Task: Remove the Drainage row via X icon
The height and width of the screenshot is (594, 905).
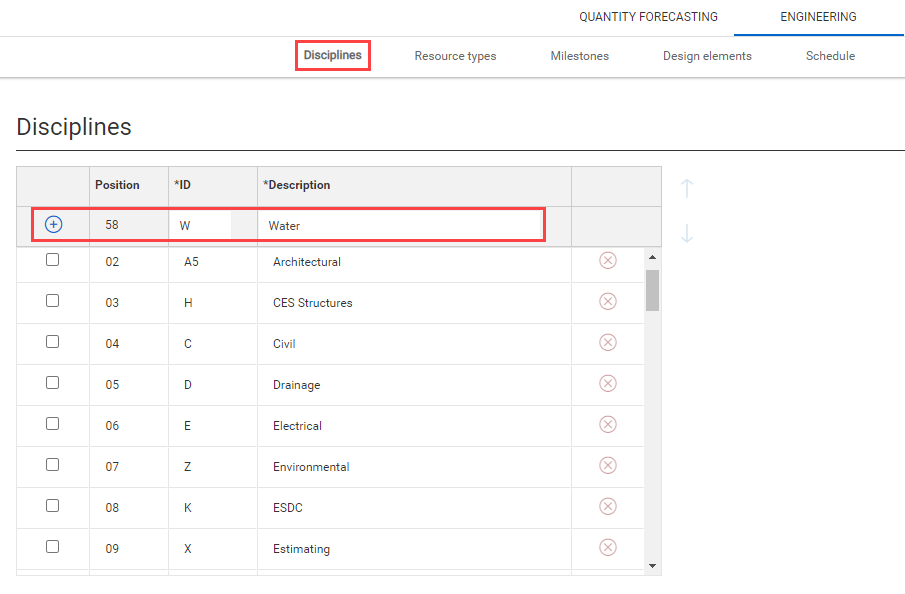Action: click(x=608, y=383)
